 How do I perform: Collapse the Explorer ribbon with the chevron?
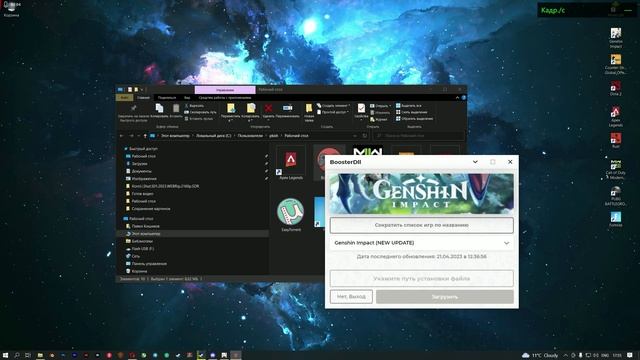tap(457, 98)
